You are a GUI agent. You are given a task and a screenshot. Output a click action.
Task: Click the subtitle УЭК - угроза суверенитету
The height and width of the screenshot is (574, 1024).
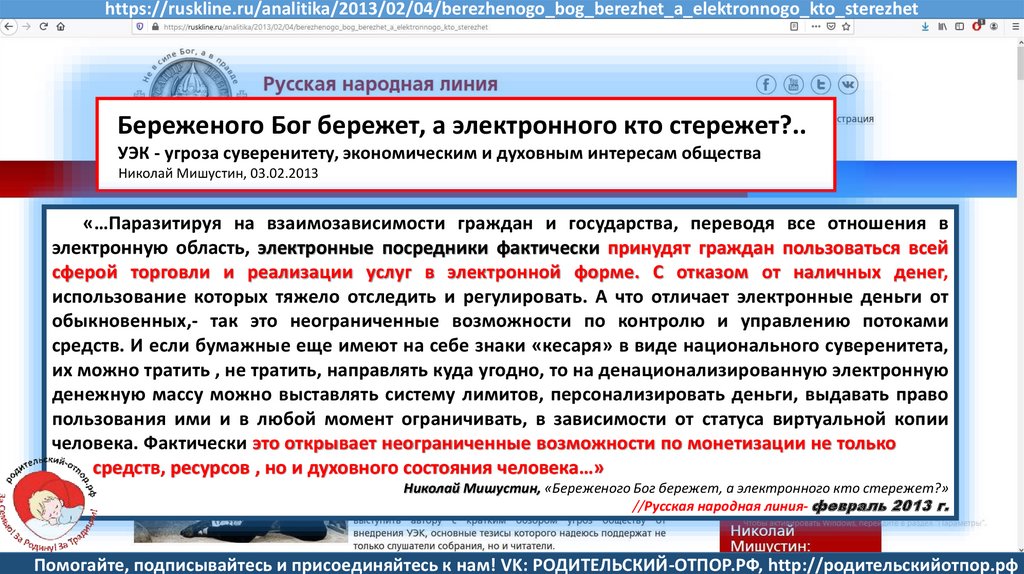tap(439, 153)
